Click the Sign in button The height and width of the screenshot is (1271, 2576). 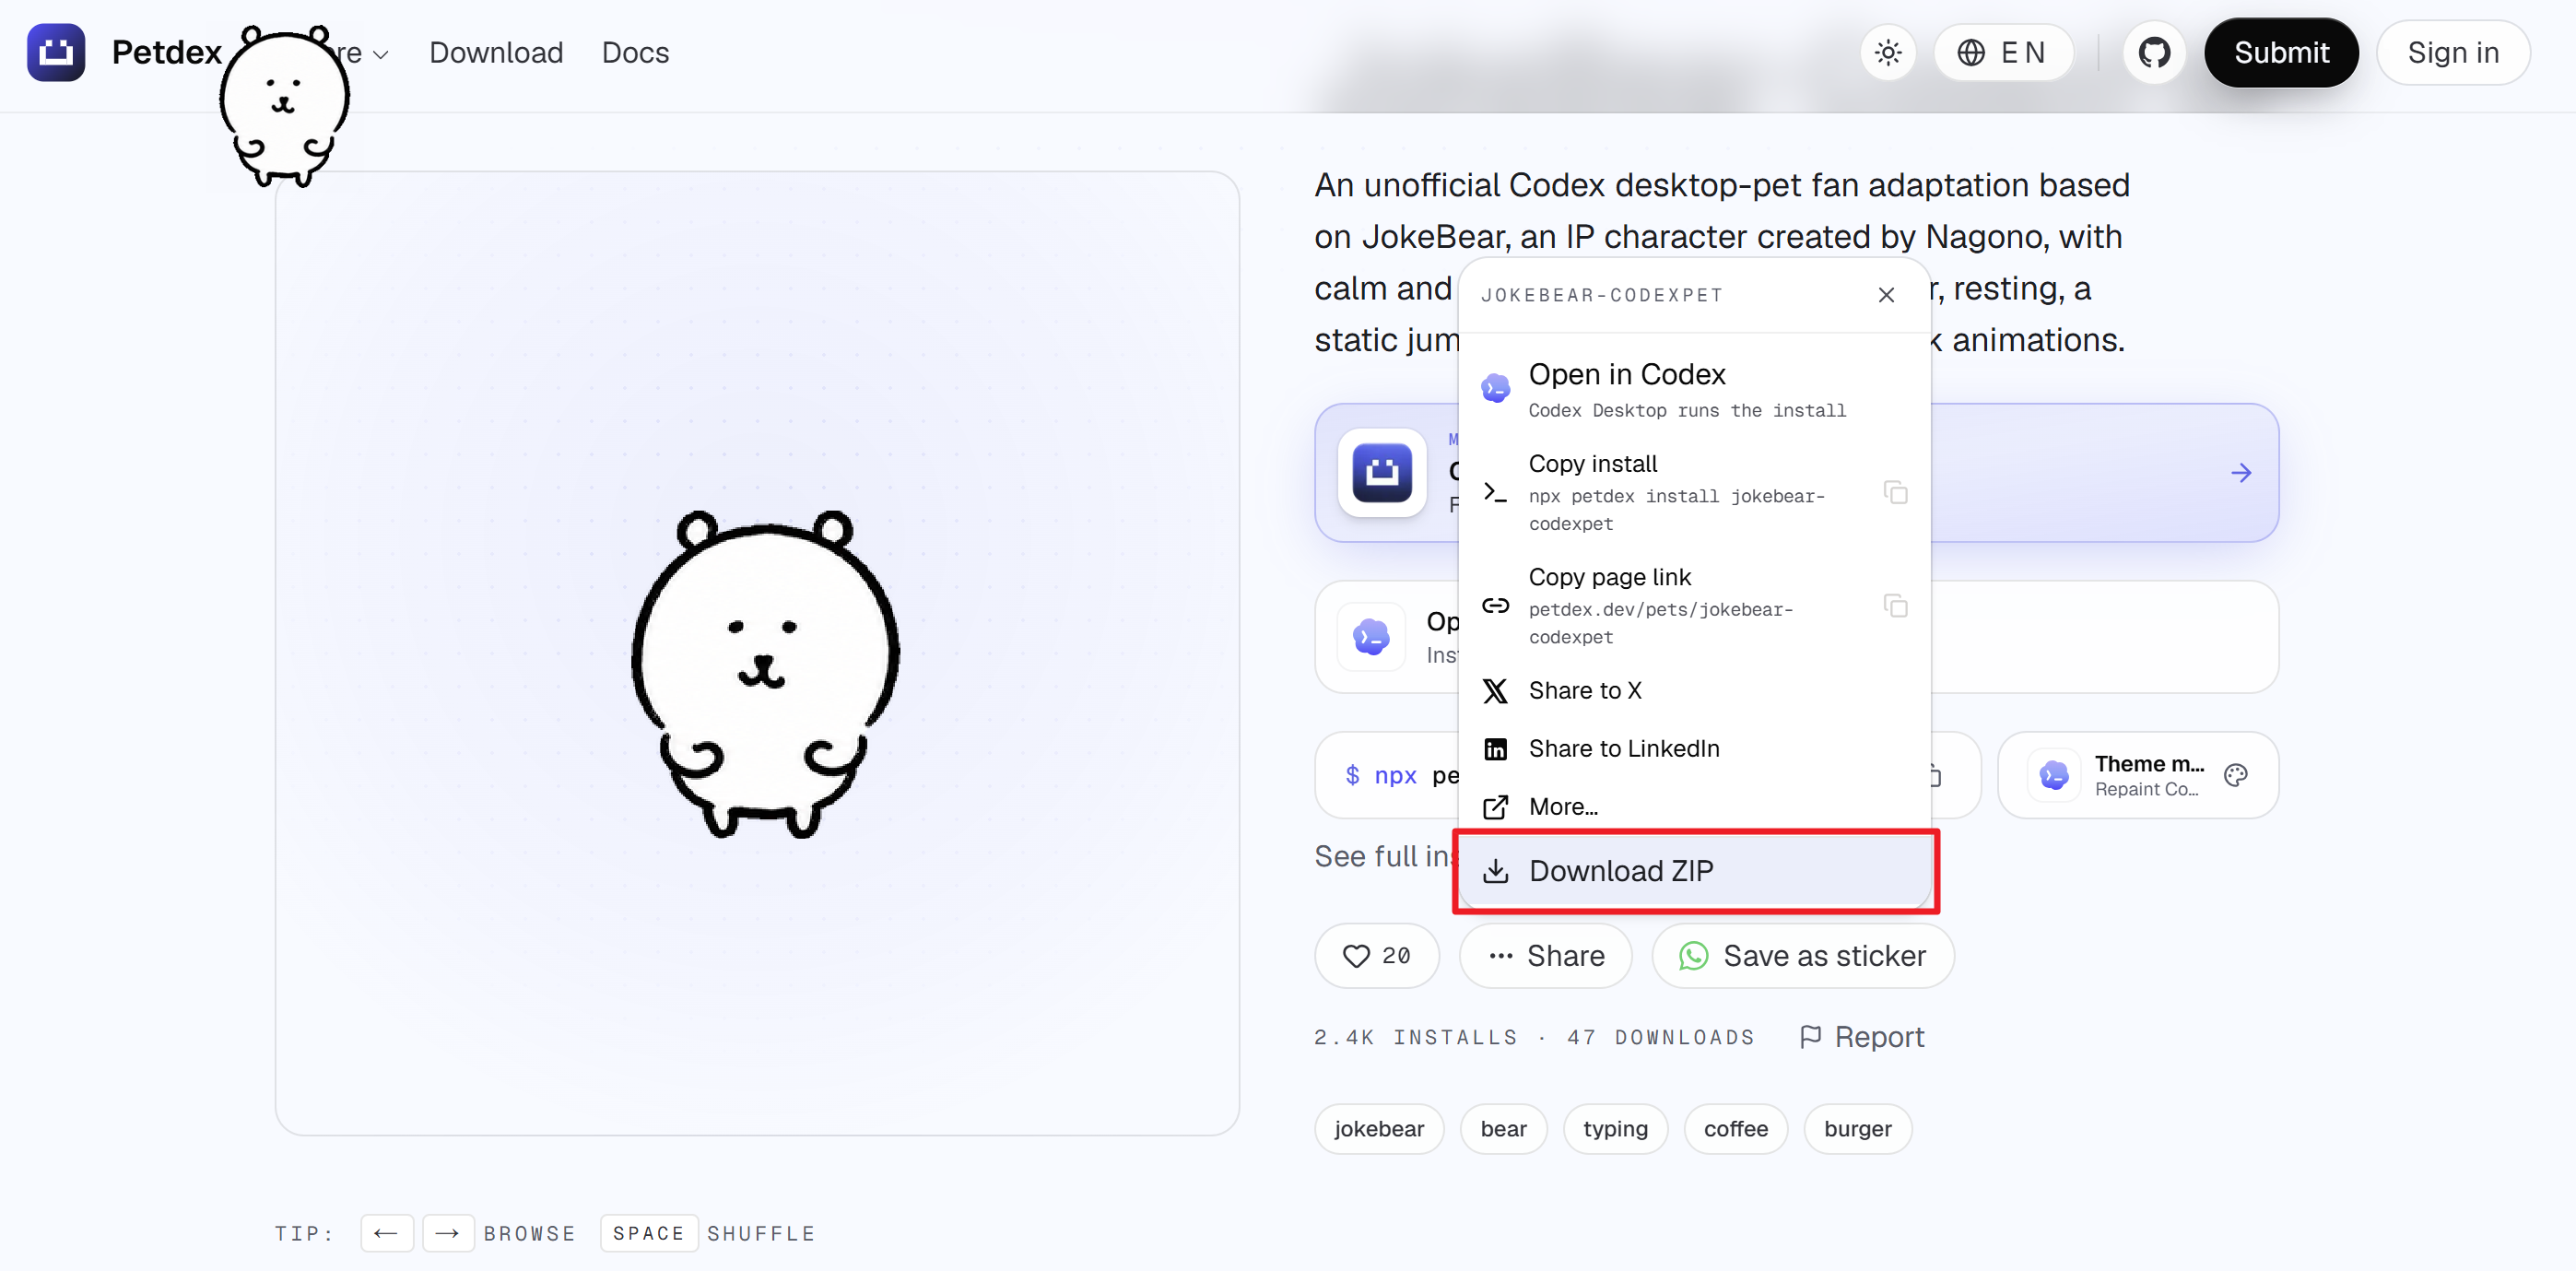pos(2453,52)
